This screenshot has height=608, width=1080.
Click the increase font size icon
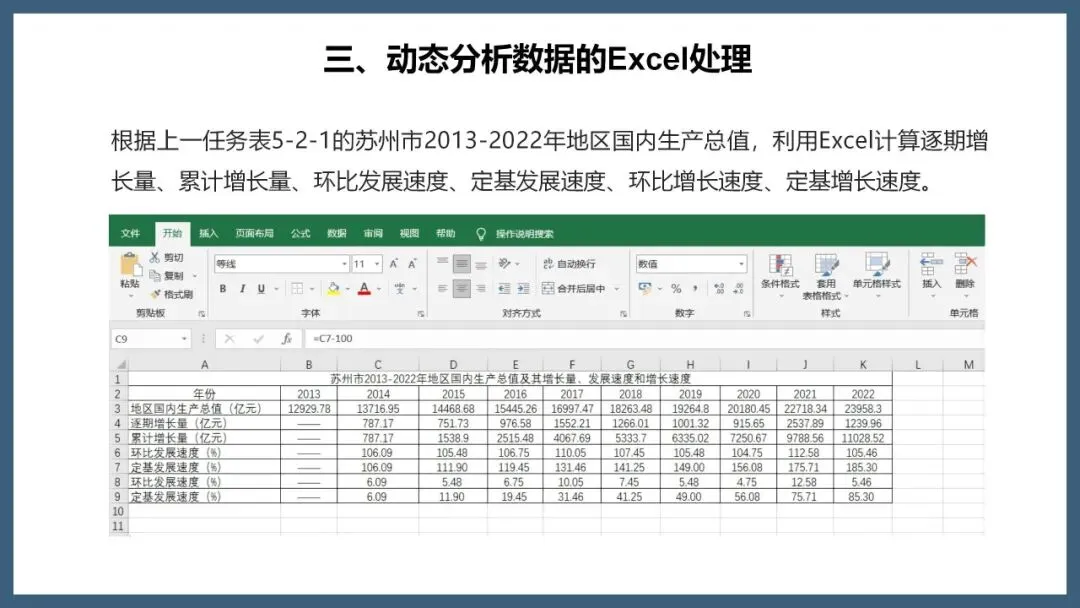[393, 264]
